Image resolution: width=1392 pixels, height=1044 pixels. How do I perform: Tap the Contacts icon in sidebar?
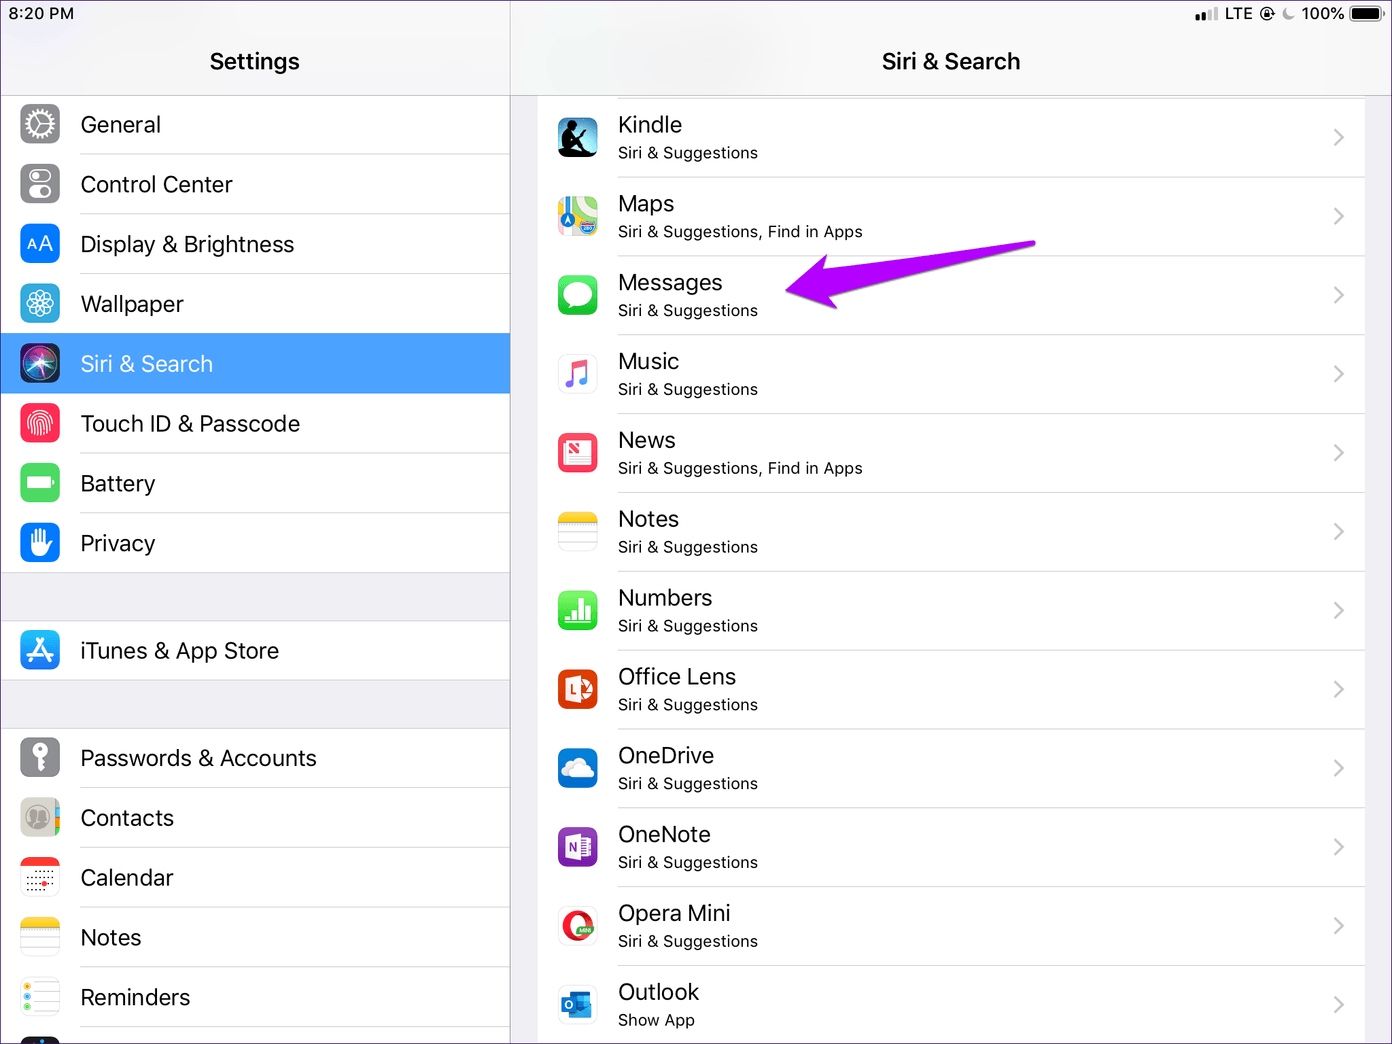tap(40, 818)
